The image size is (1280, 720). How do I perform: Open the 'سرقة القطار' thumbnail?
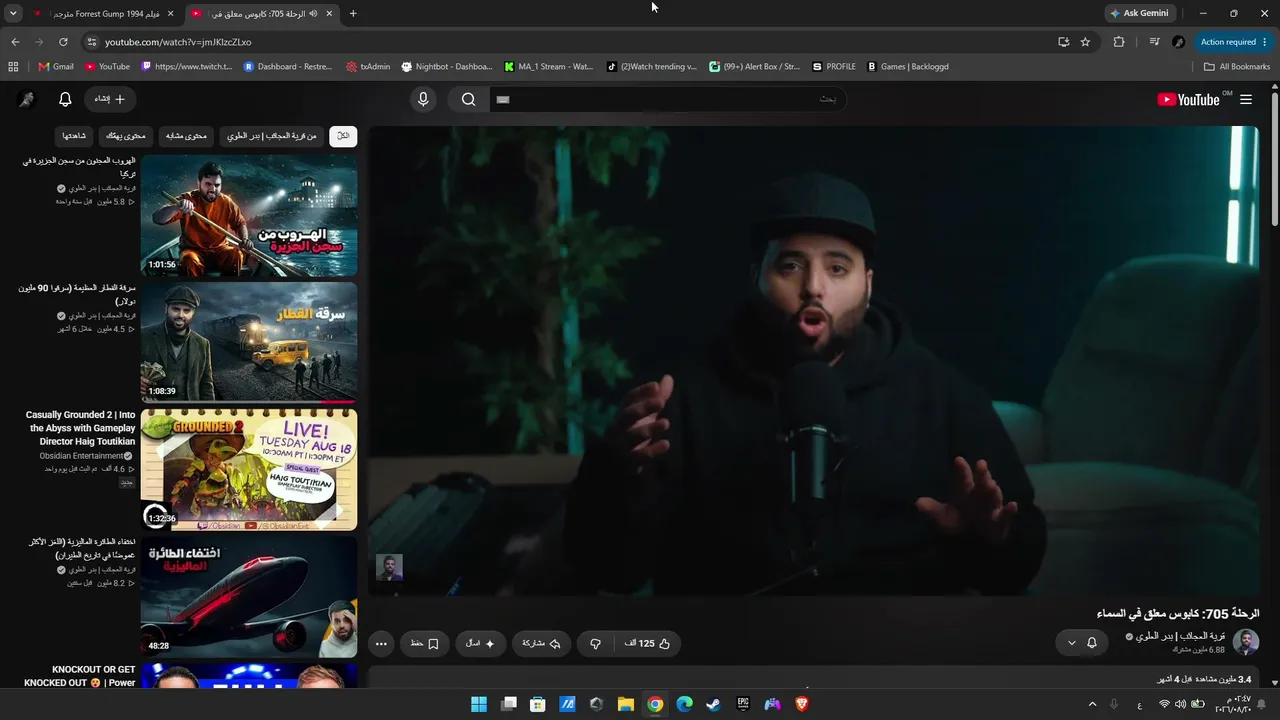click(x=249, y=342)
